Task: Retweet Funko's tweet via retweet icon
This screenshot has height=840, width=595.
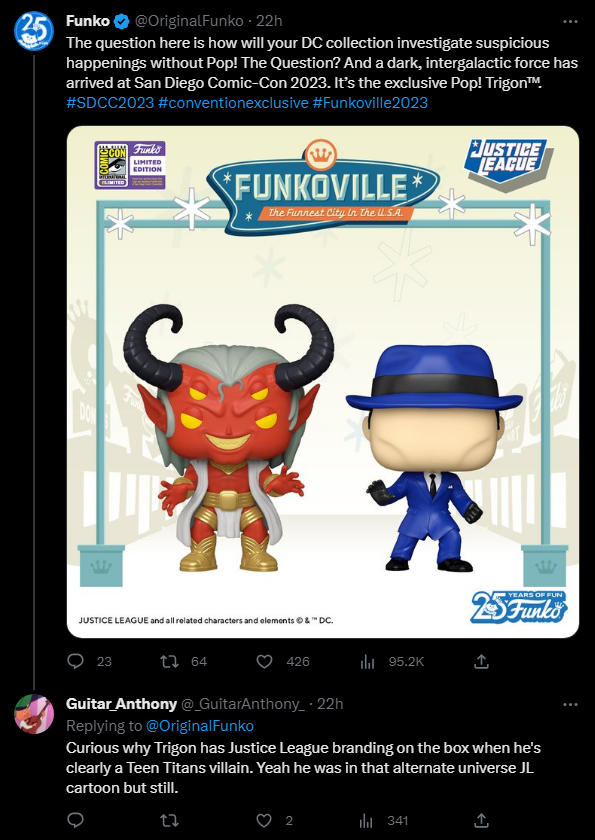Action: (170, 662)
